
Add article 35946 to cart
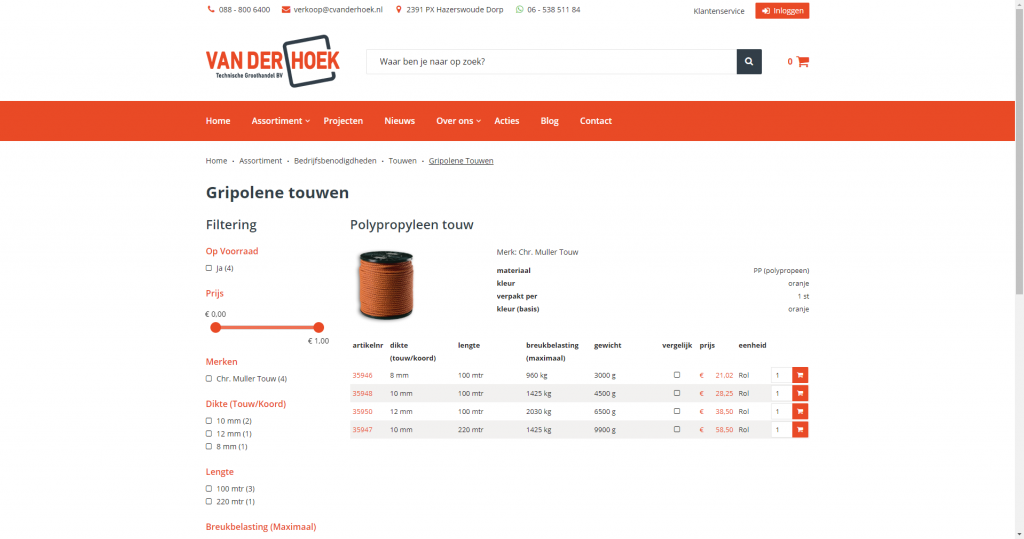click(x=800, y=375)
